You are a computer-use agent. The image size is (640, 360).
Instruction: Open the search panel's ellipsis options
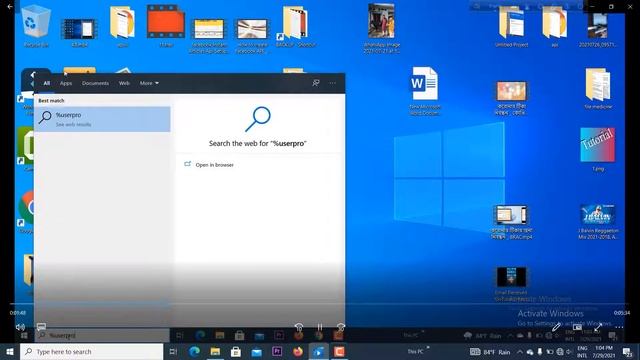tap(333, 83)
